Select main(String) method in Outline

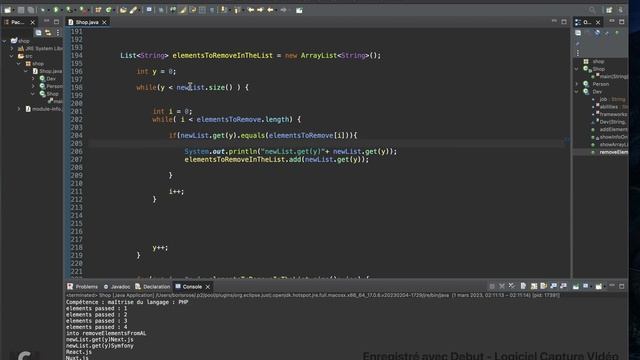click(610, 76)
